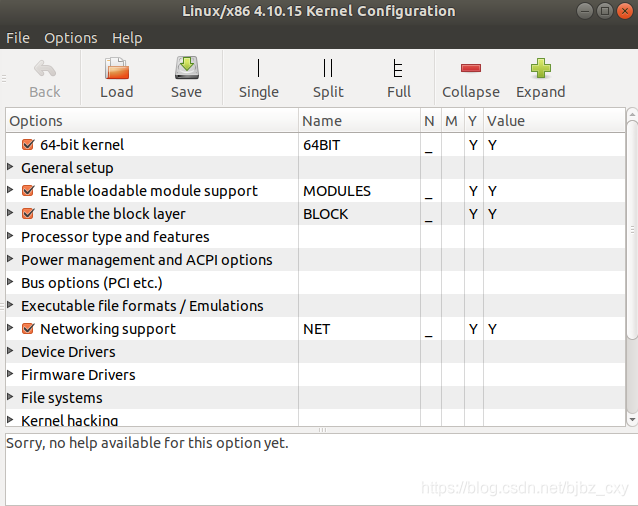Toggle Enable the block layer checkbox
638x506 pixels.
click(x=28, y=214)
